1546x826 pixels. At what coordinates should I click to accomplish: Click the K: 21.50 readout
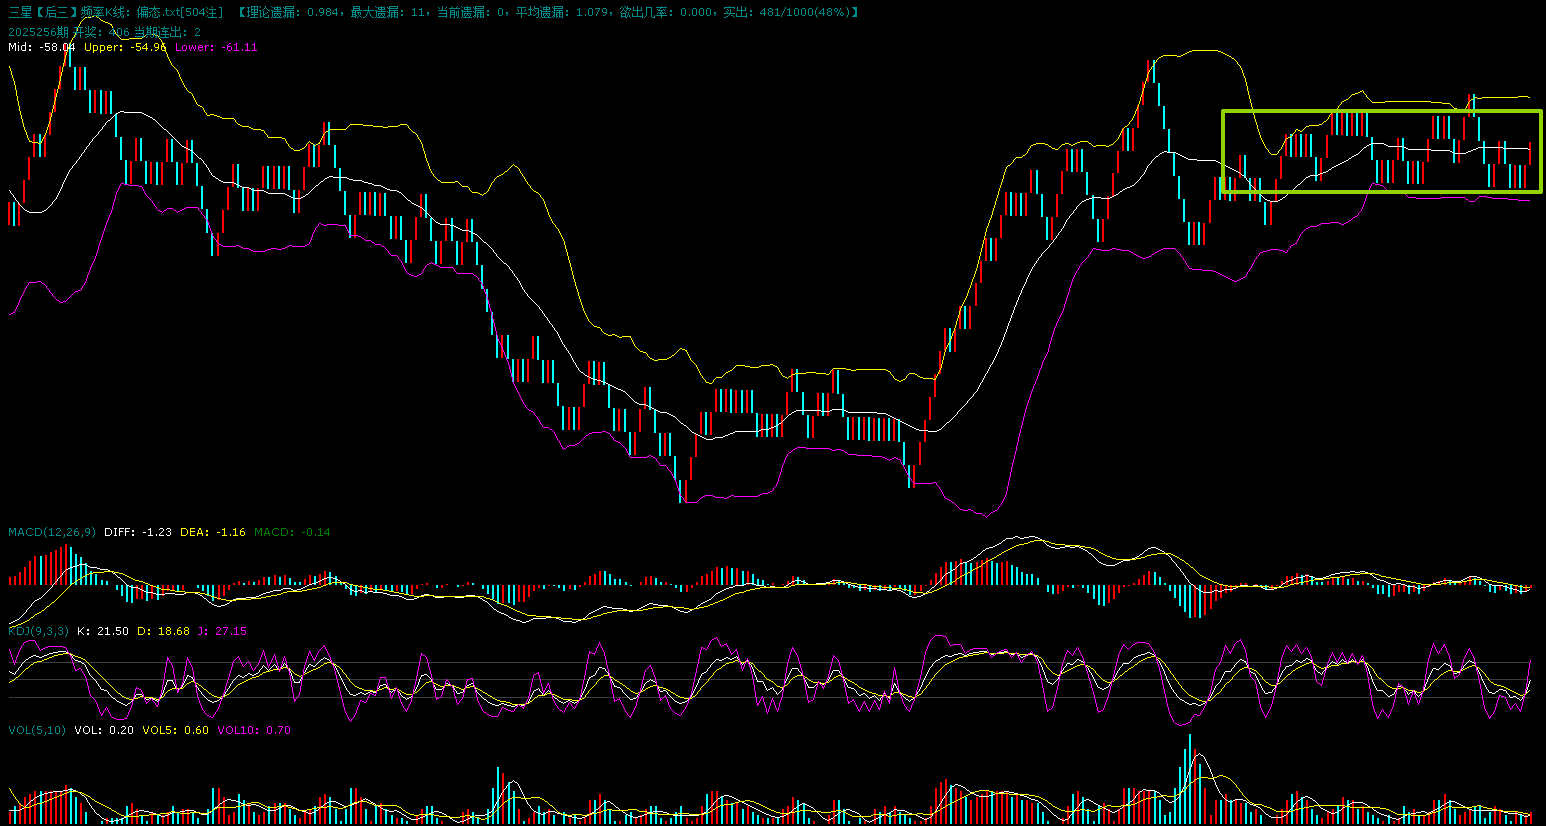click(103, 631)
